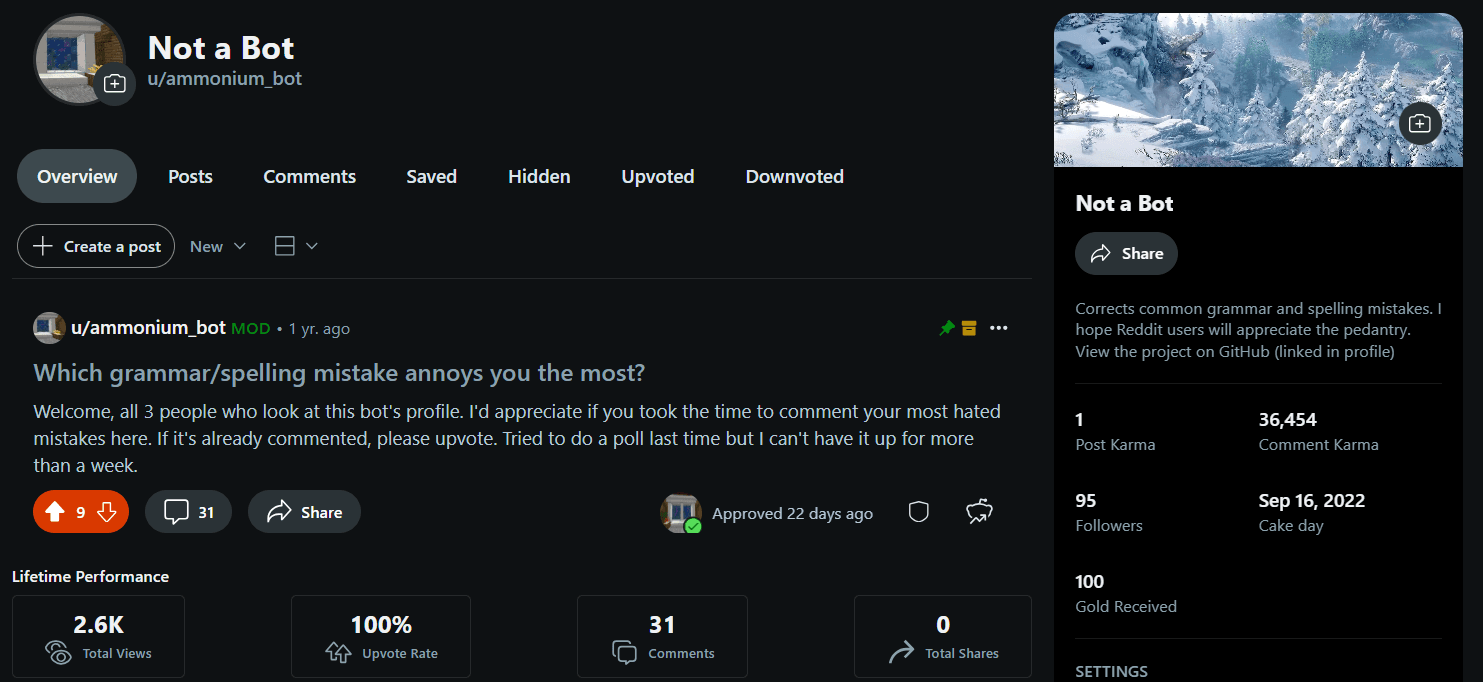Click the Sep 16, 2022 Cake day
Screen dimensions: 1483x682
pos(1311,500)
